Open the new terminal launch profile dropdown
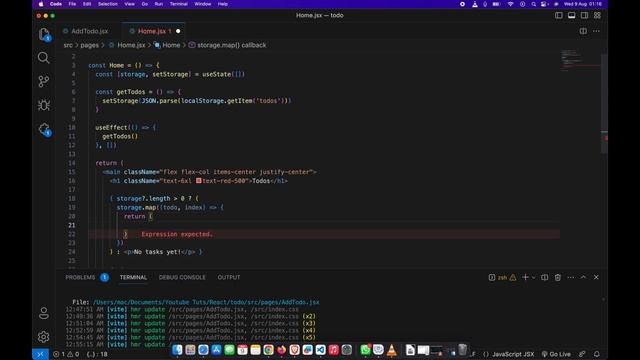The image size is (640, 360). [x=533, y=278]
